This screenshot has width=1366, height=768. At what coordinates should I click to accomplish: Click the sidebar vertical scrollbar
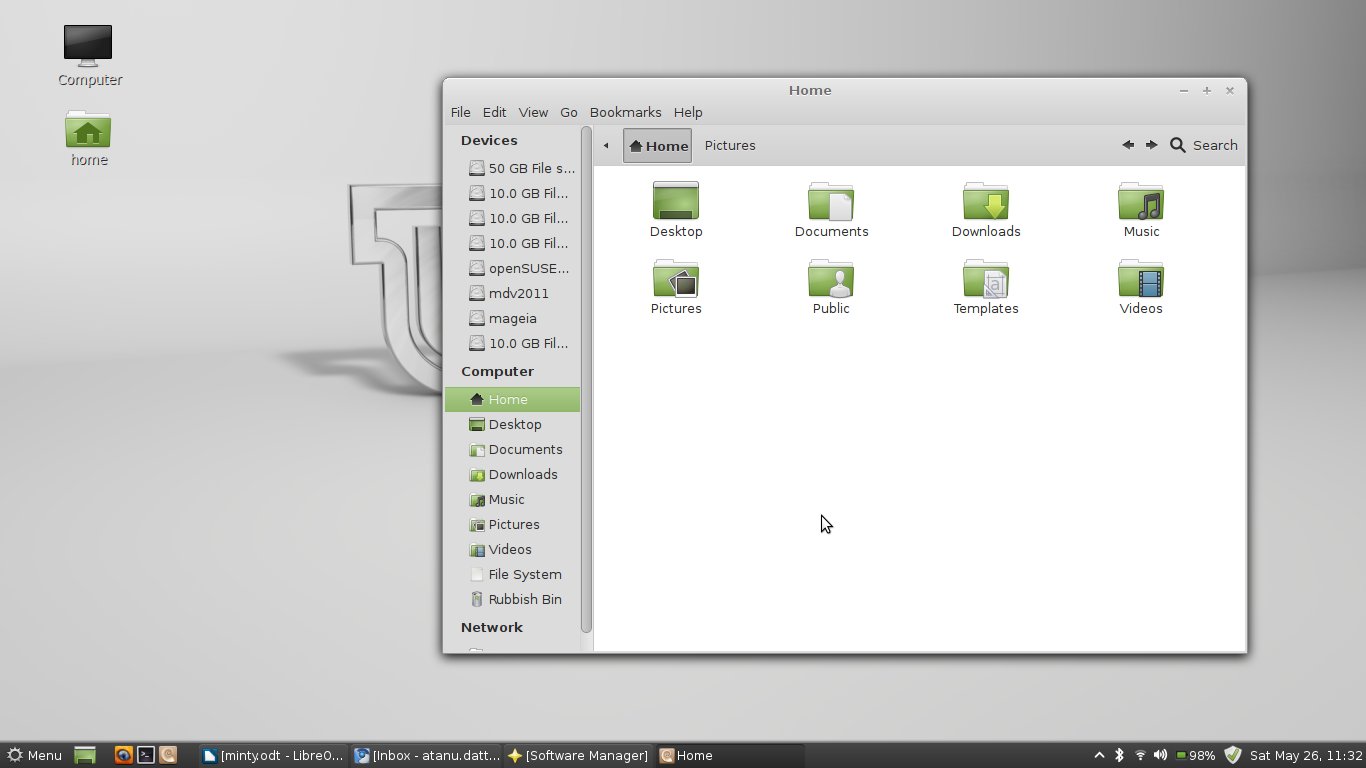click(x=586, y=380)
